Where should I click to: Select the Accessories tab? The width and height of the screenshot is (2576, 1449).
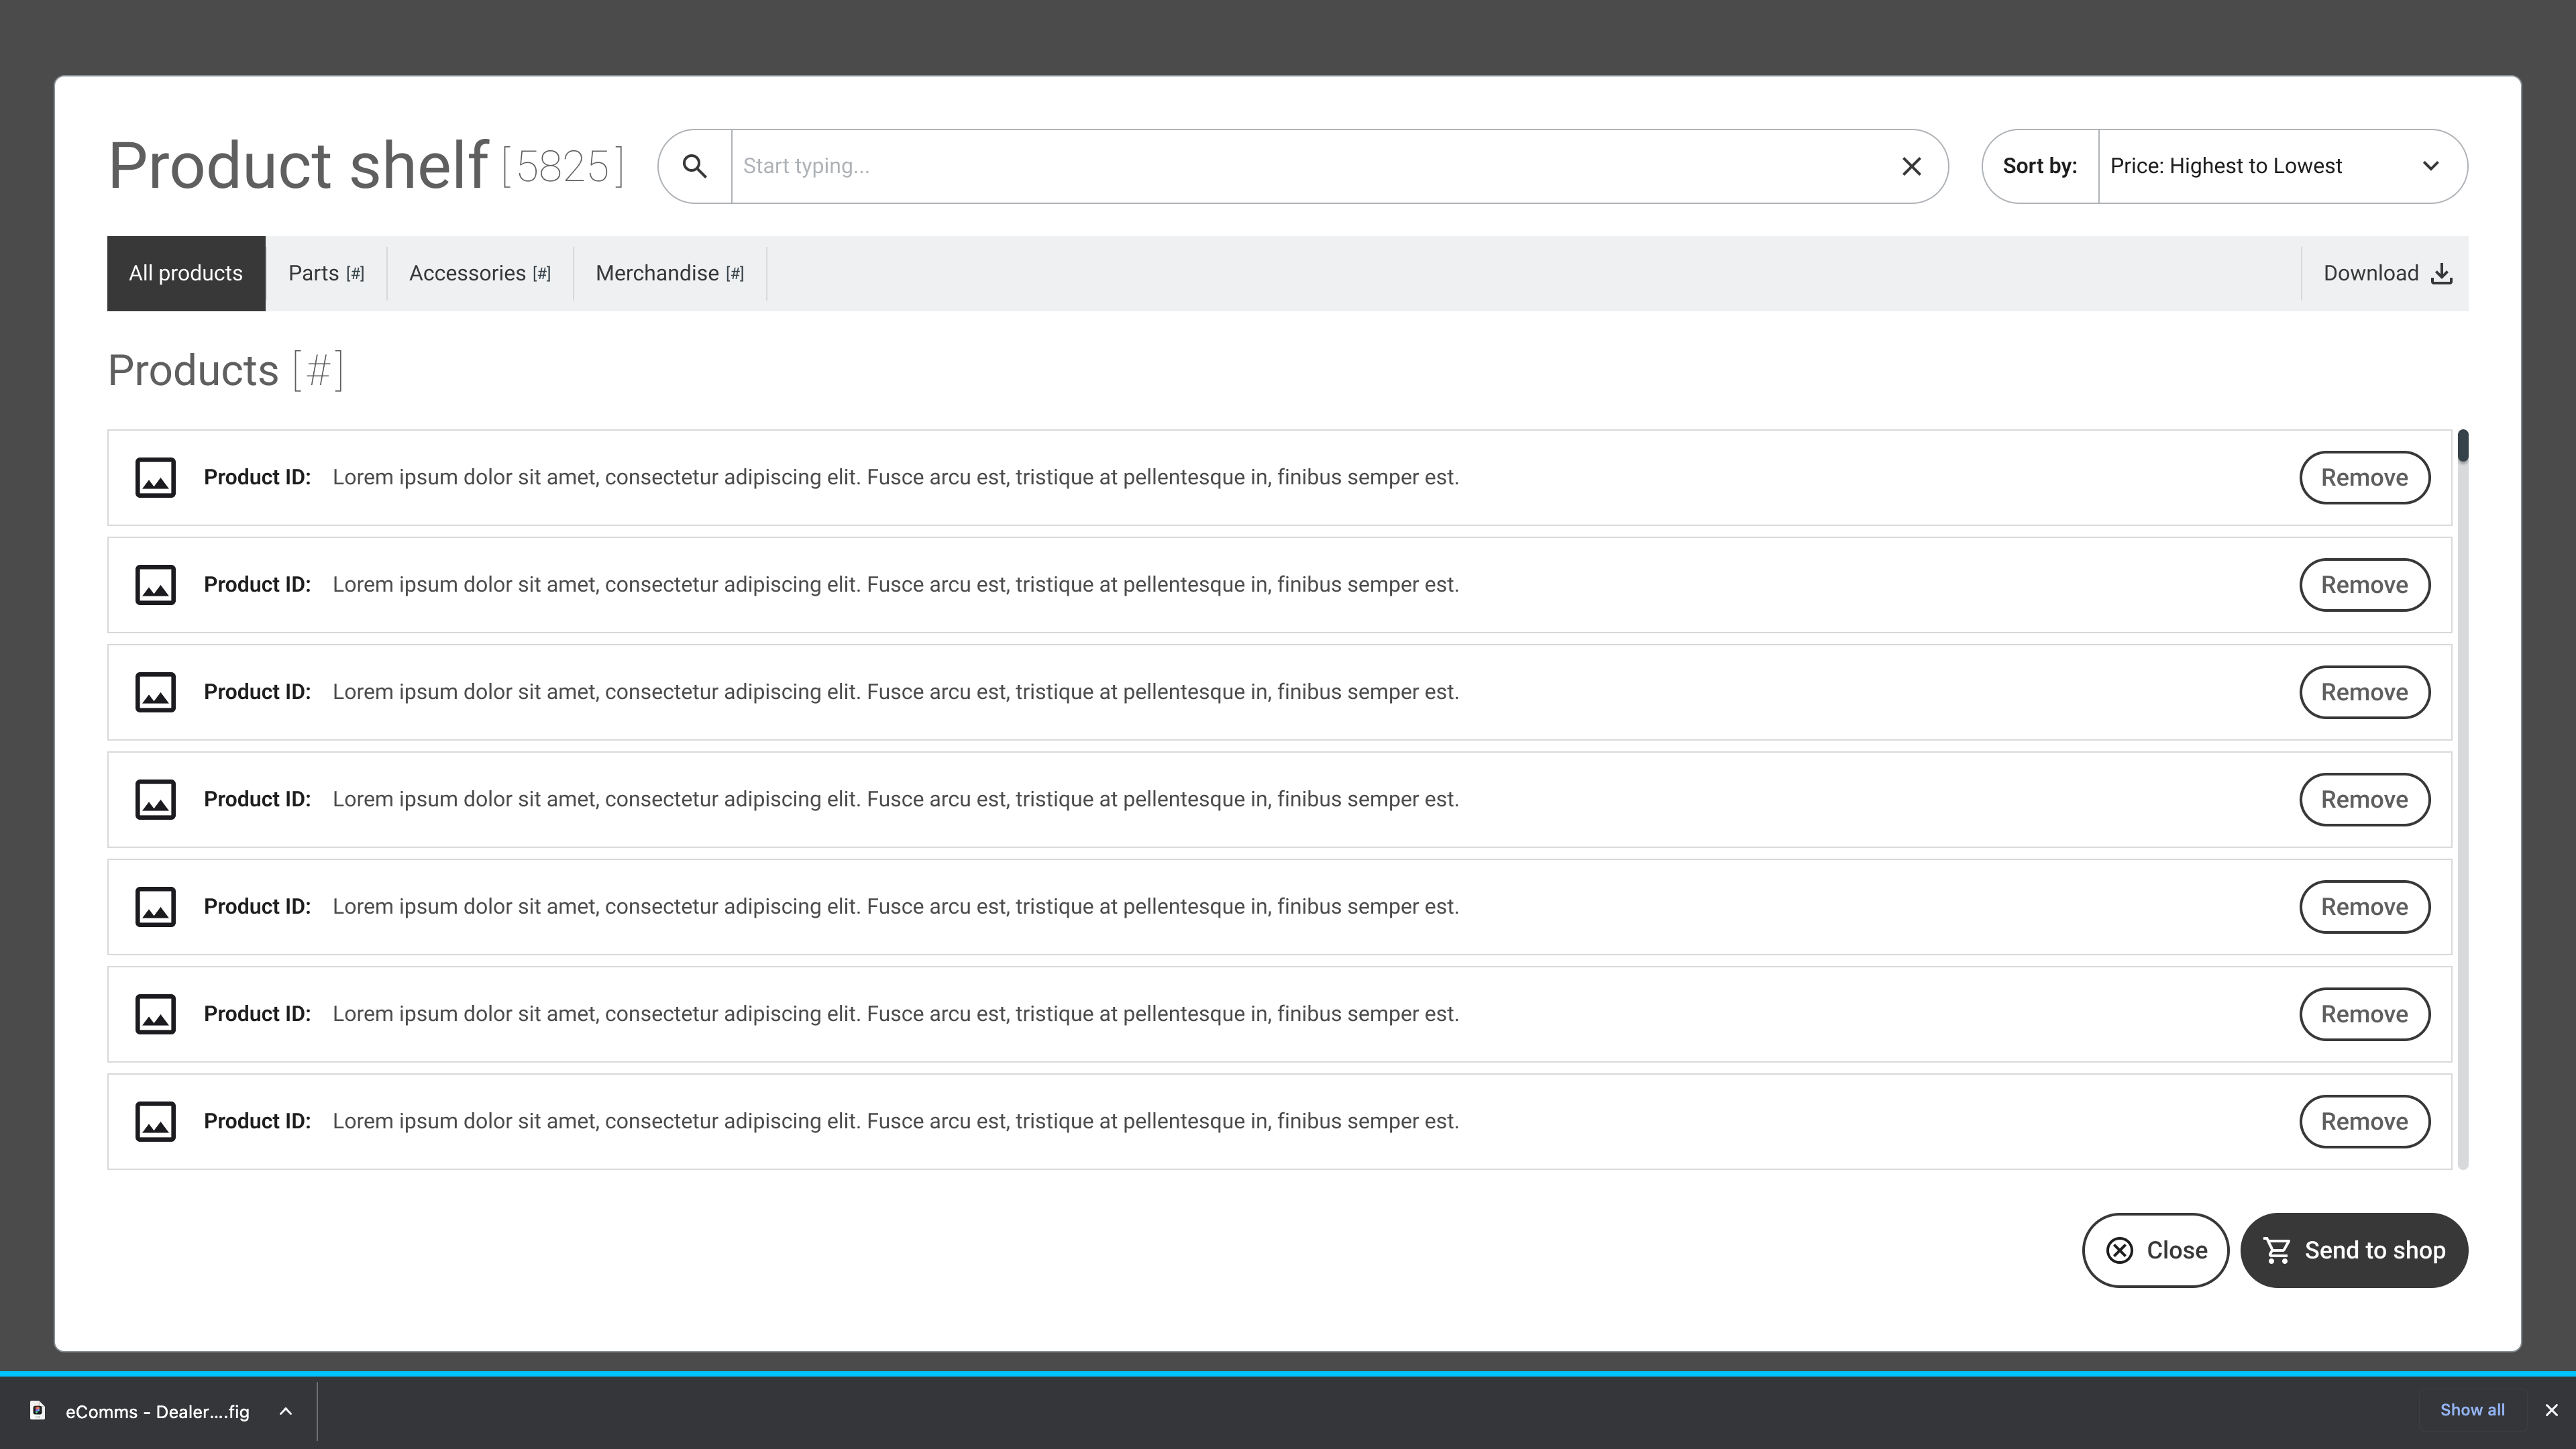click(x=479, y=274)
